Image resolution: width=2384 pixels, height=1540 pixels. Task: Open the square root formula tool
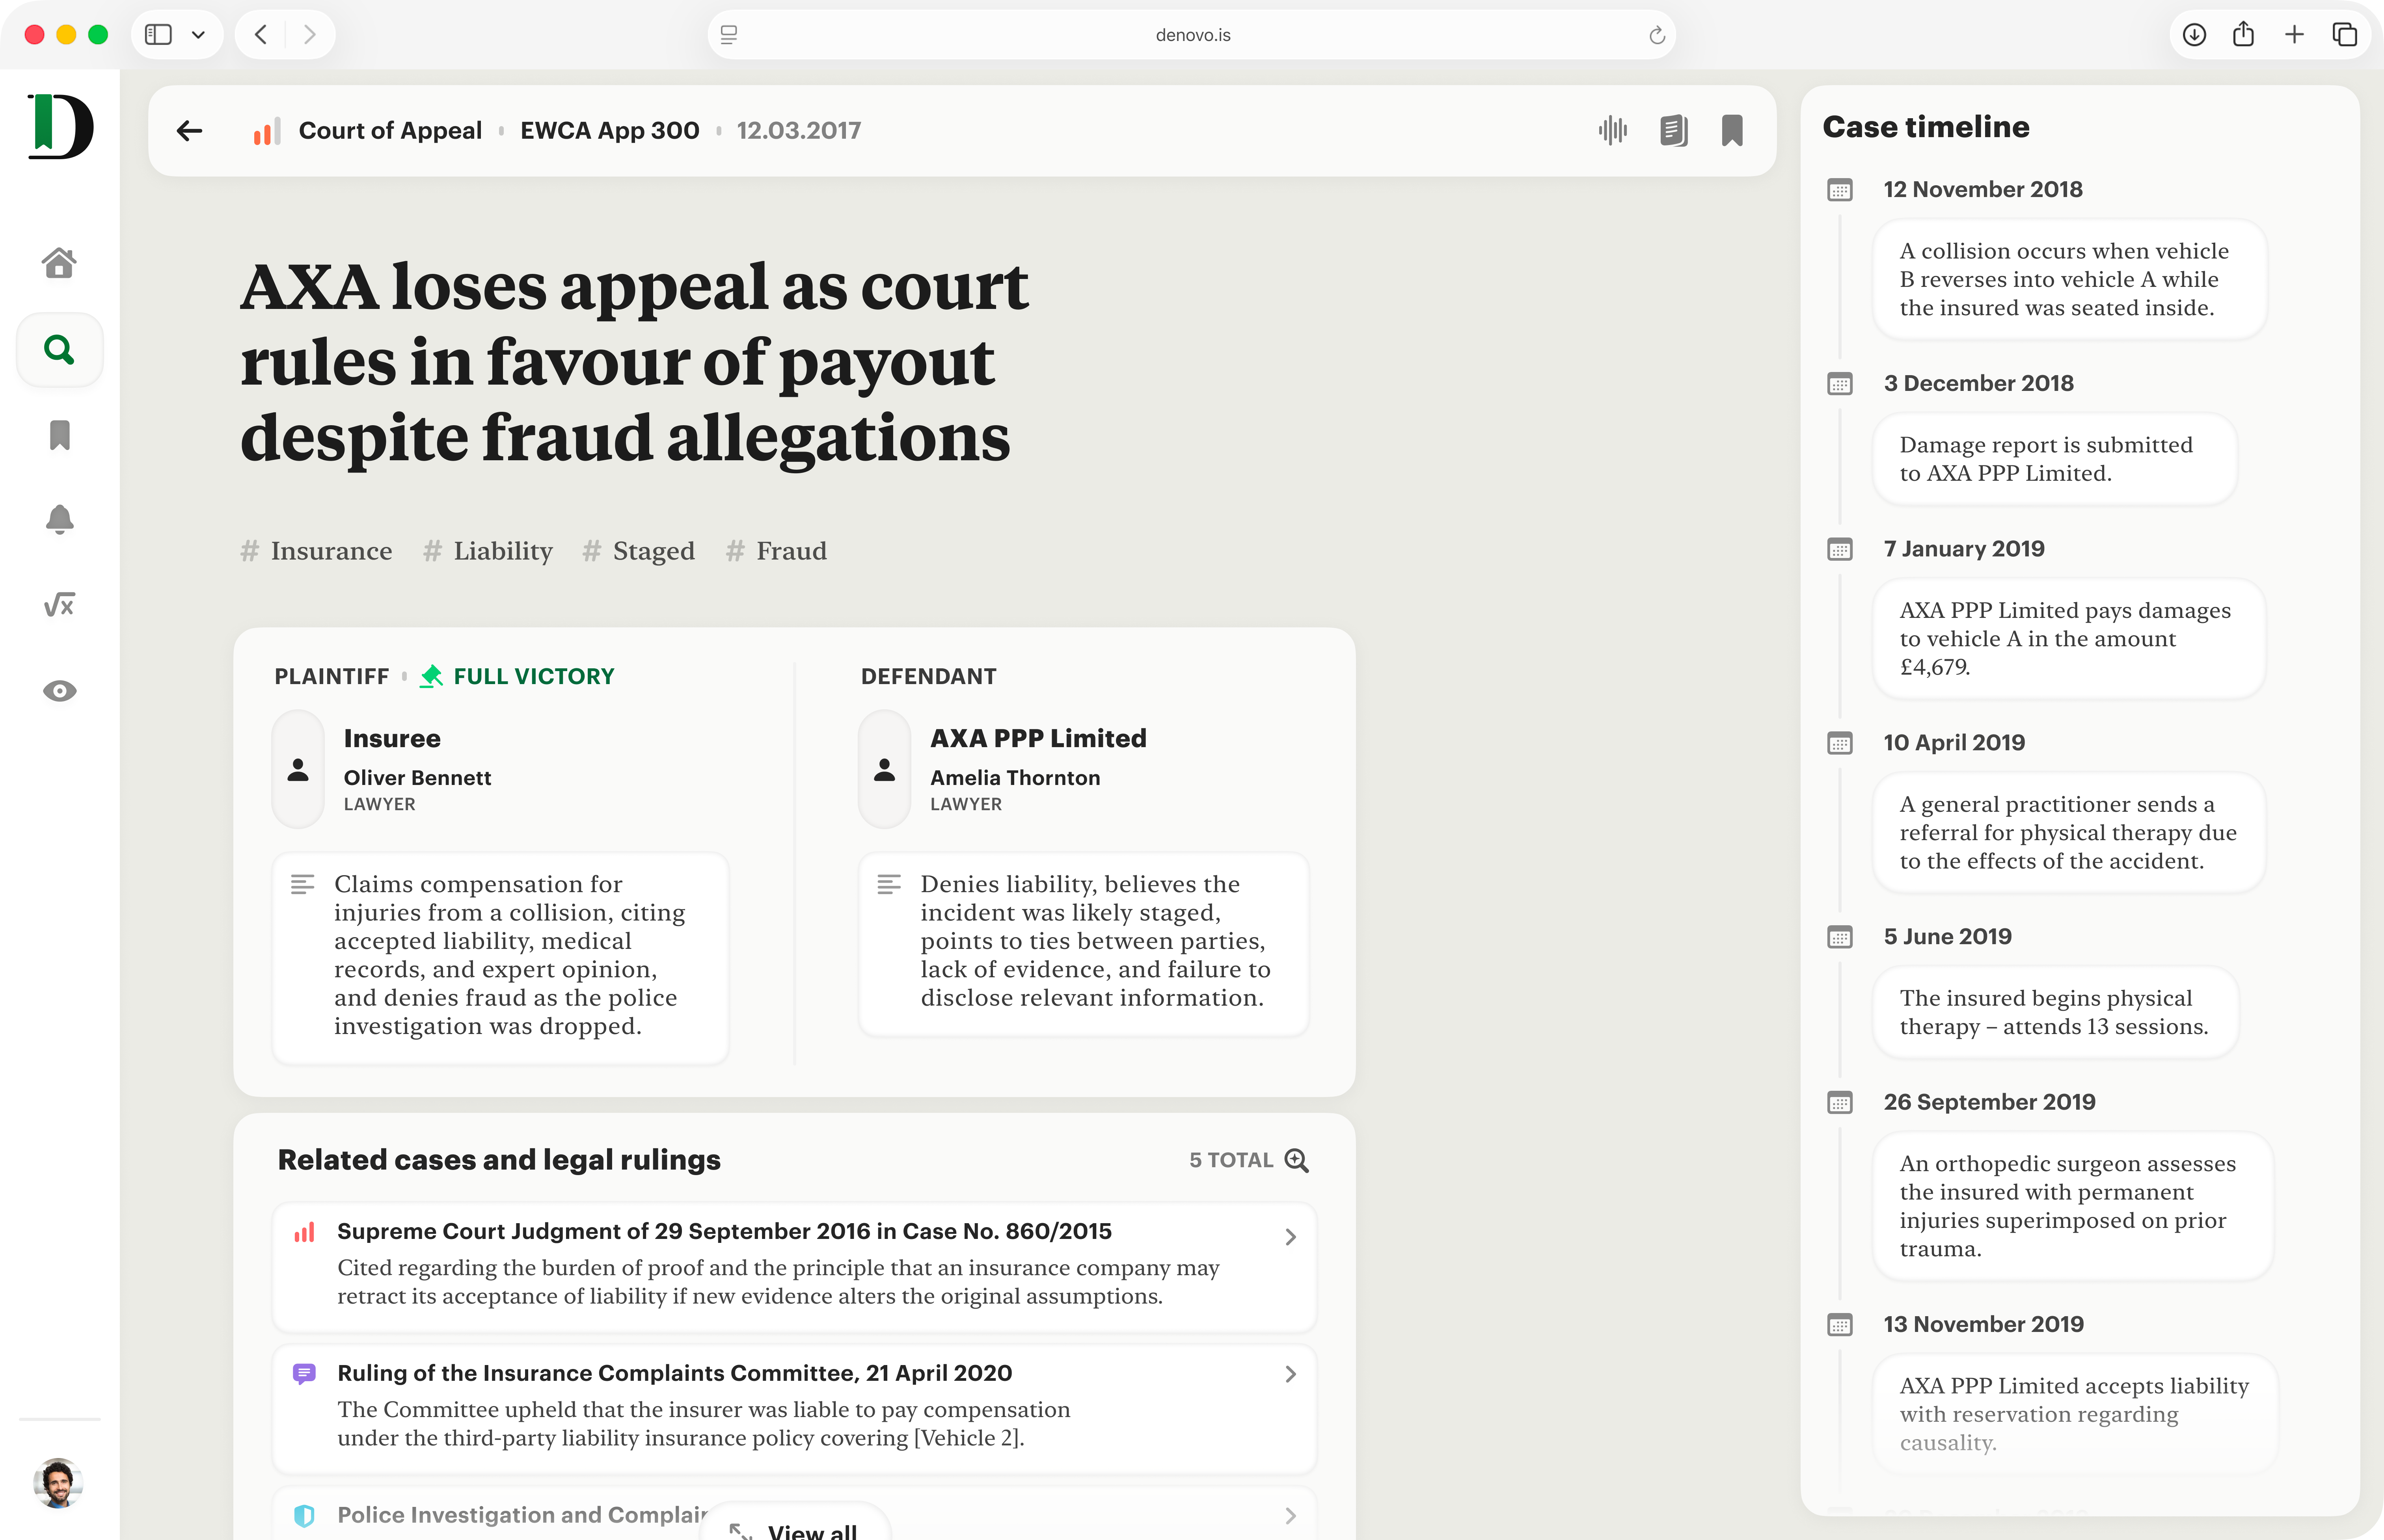click(x=59, y=605)
